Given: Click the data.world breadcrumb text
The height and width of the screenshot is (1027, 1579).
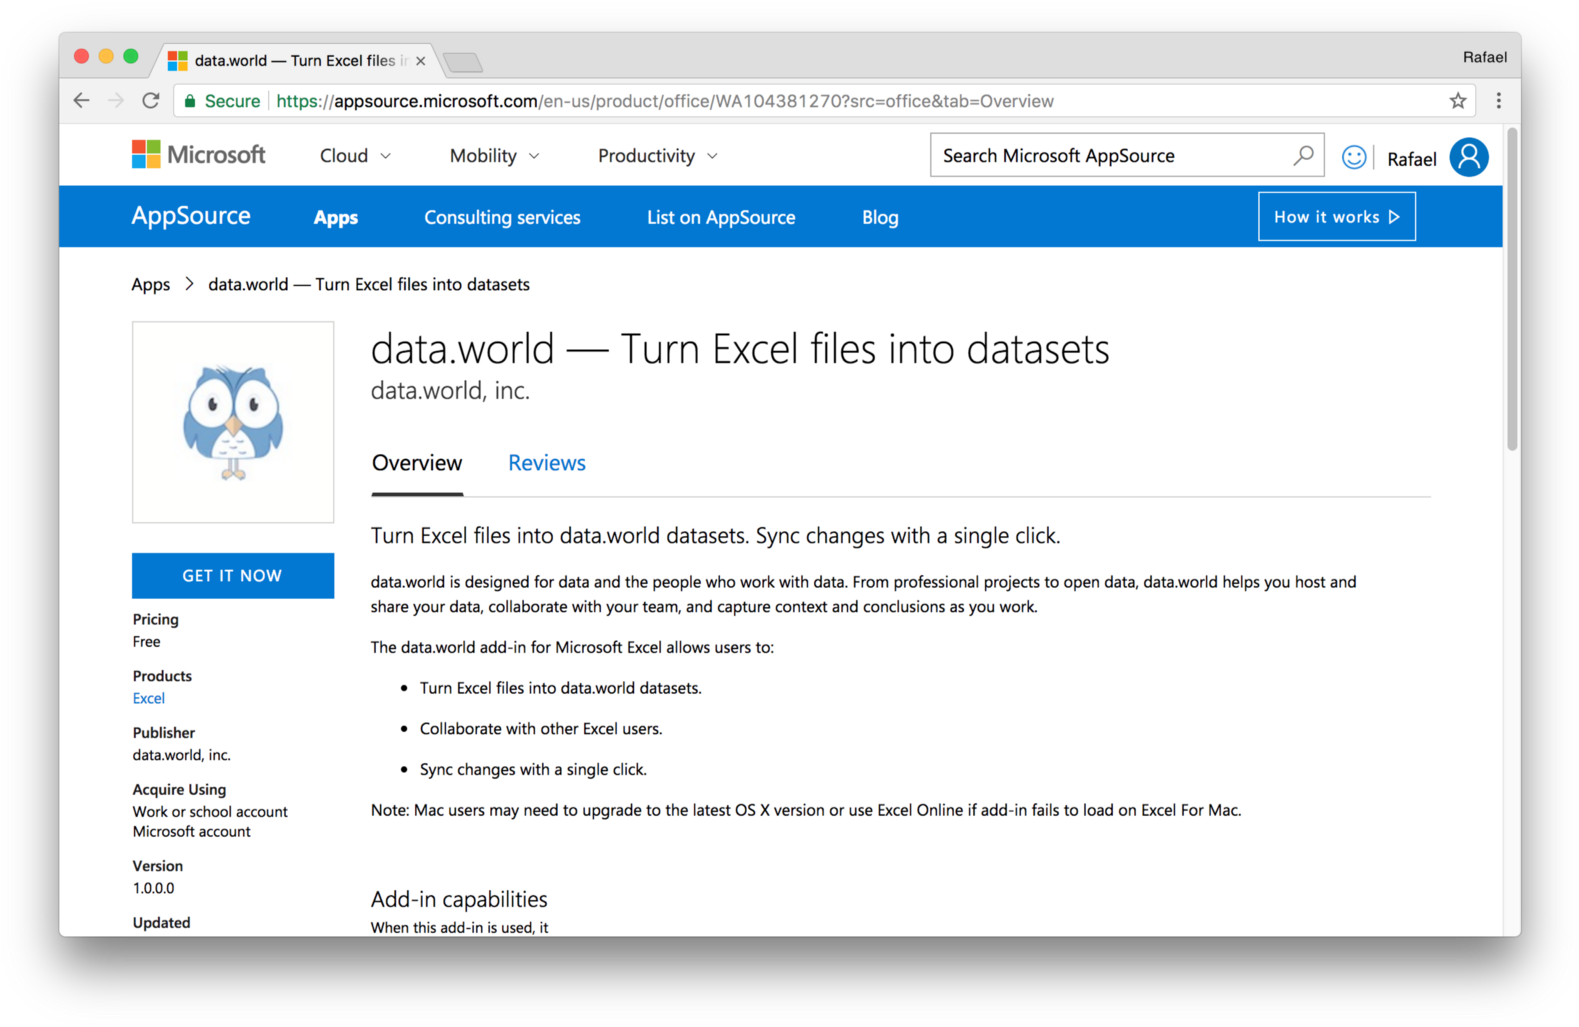Looking at the screenshot, I should (x=369, y=284).
